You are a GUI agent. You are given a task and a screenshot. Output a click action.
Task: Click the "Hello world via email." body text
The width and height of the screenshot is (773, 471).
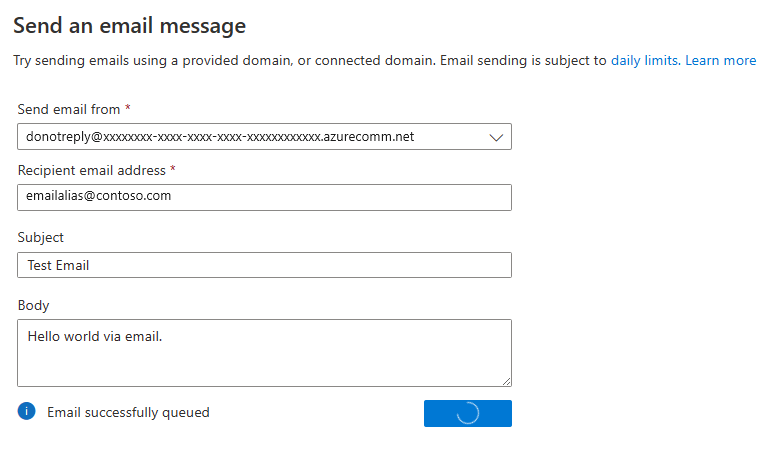click(95, 336)
